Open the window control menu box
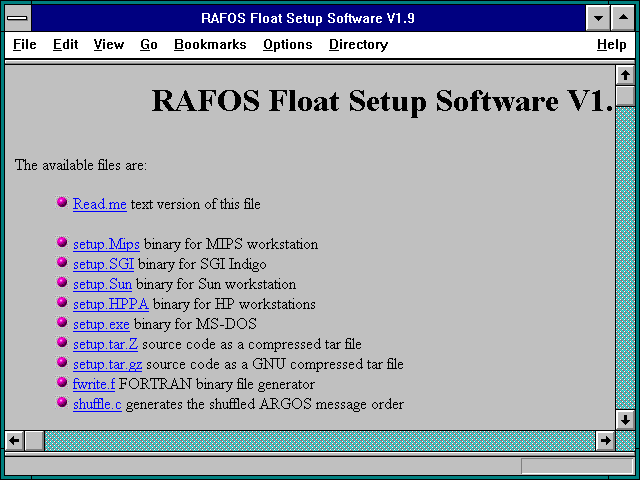640x480 pixels. pyautogui.click(x=17, y=18)
